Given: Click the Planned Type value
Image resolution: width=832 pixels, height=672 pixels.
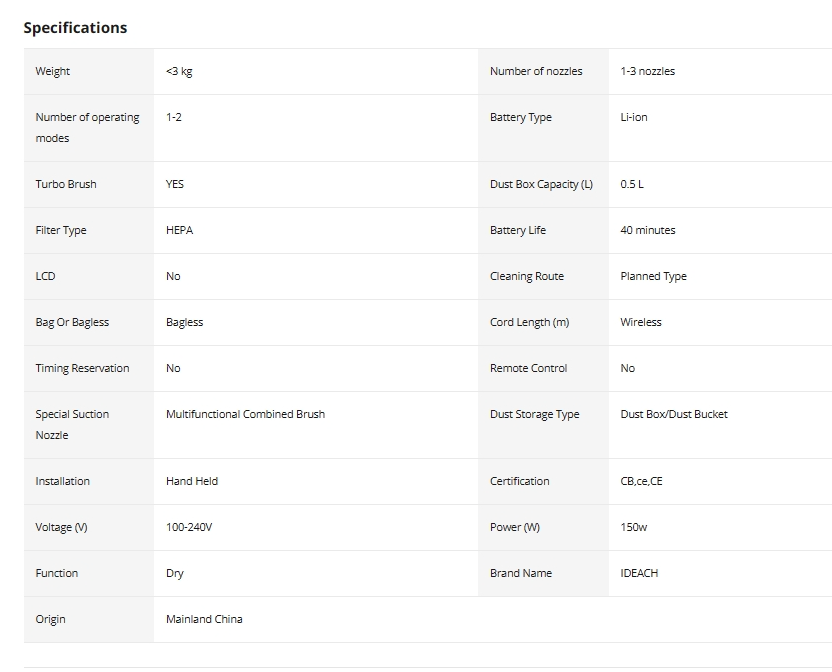Looking at the screenshot, I should [653, 277].
